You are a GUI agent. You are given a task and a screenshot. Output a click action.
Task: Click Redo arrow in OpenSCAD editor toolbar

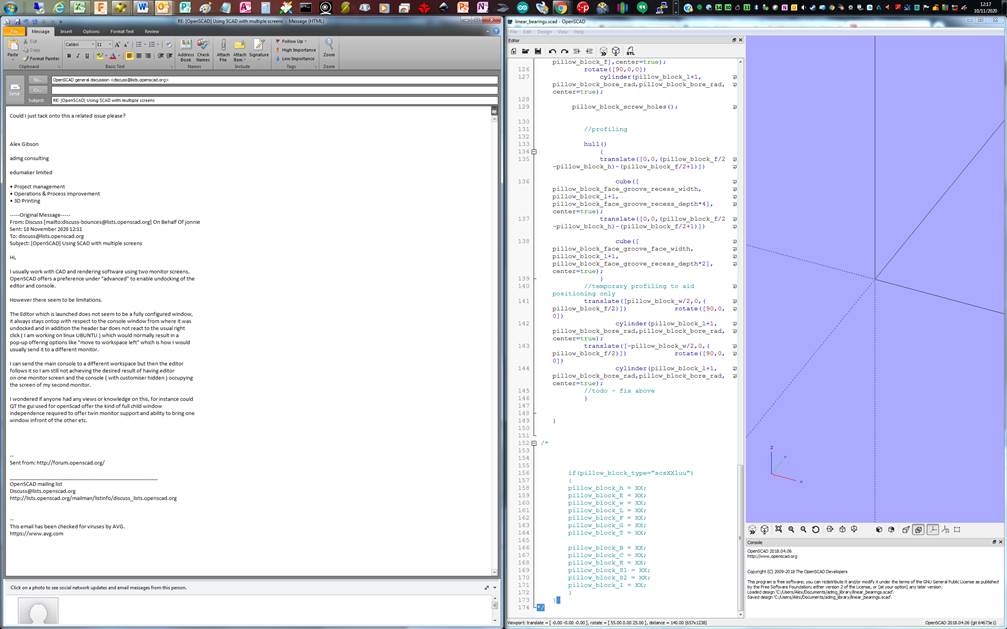(564, 51)
